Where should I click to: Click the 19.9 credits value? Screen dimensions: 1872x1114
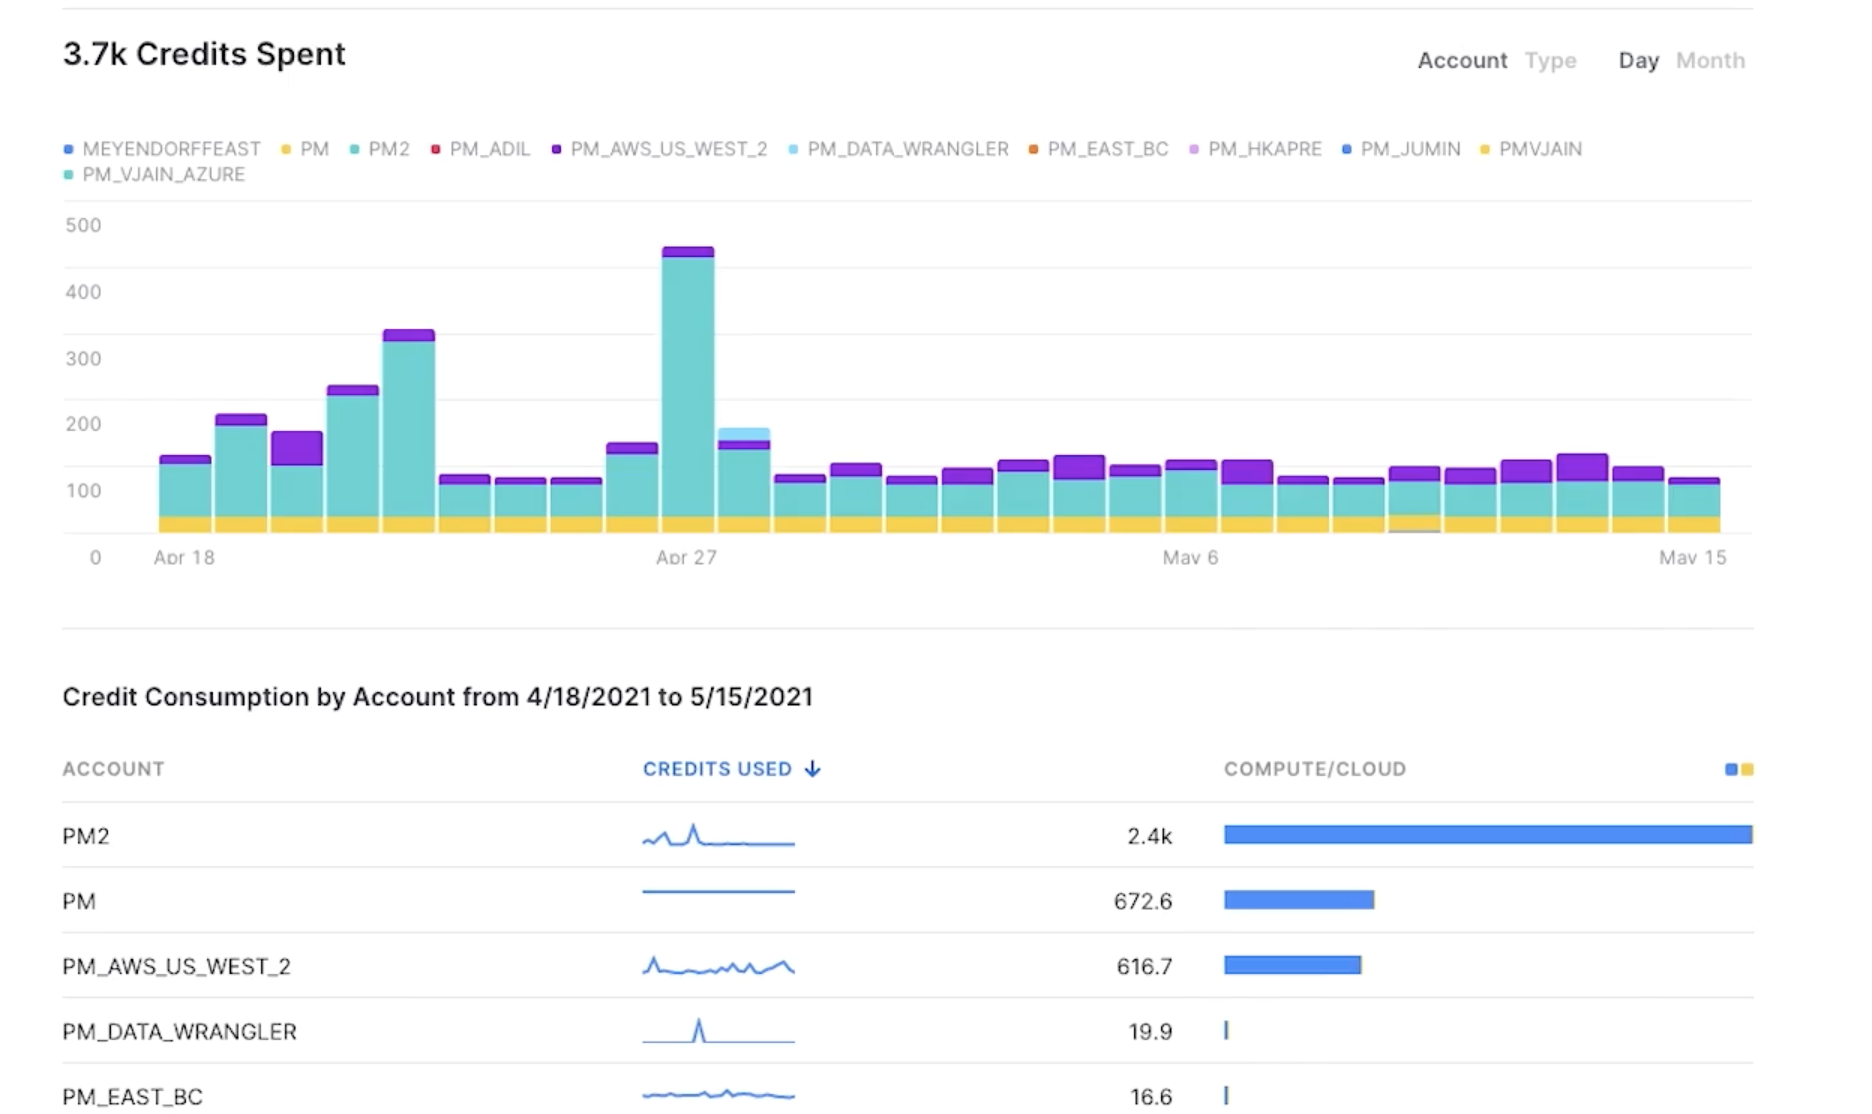click(x=1150, y=1031)
